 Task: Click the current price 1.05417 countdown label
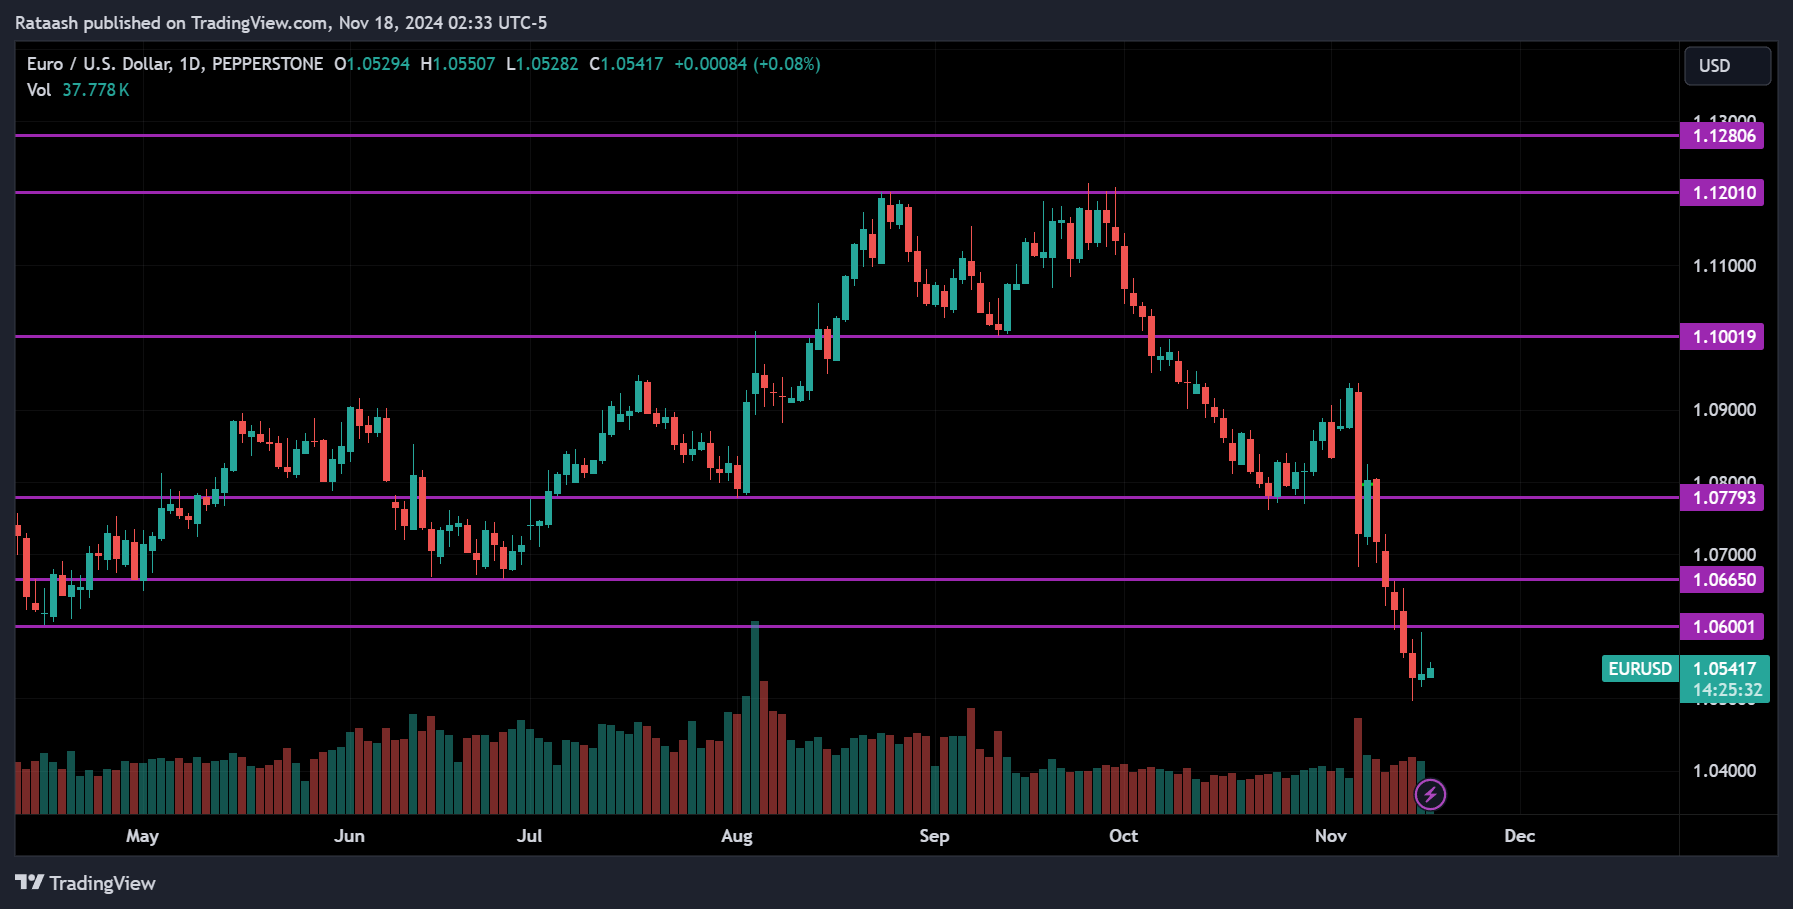coord(1725,679)
